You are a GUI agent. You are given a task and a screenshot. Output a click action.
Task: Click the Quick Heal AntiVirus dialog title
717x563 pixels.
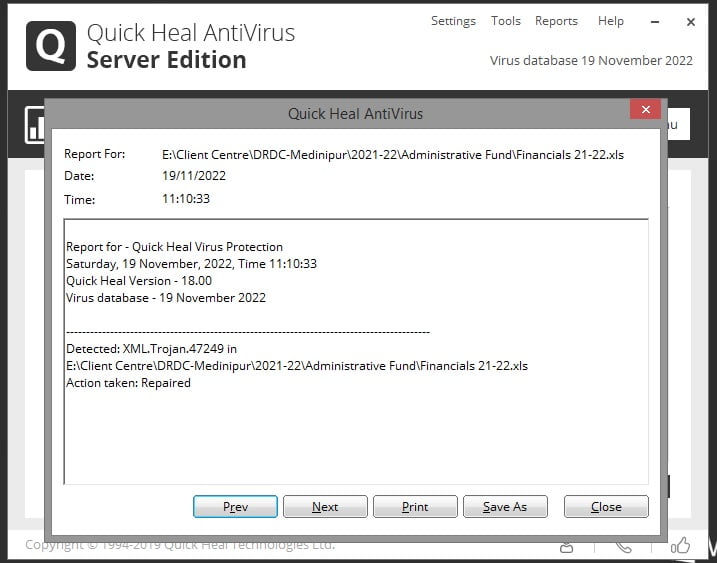[x=355, y=113]
